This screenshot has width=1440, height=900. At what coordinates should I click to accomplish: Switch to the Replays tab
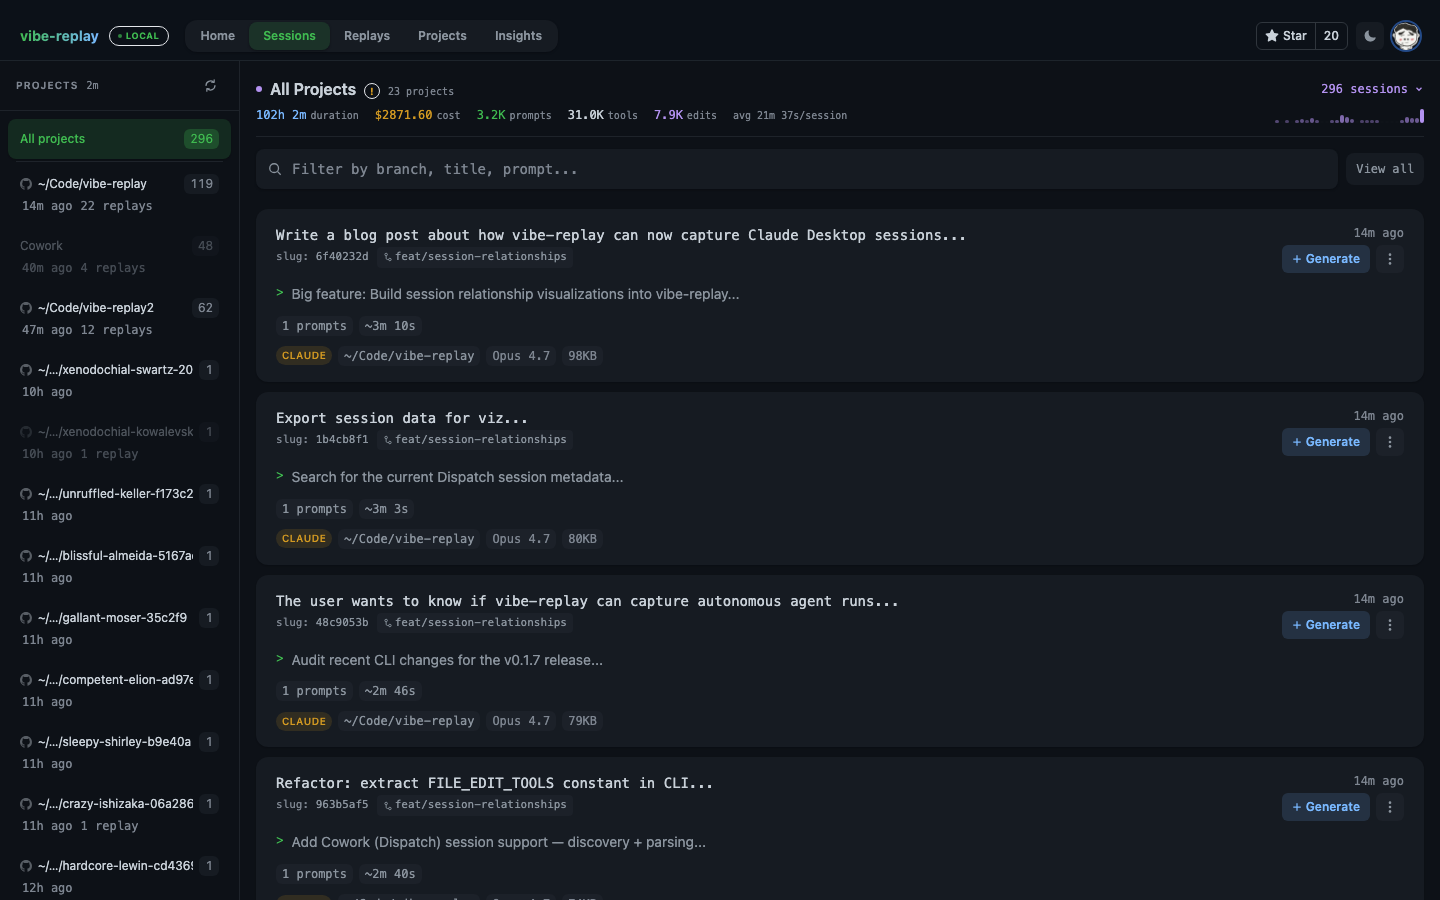pyautogui.click(x=367, y=36)
